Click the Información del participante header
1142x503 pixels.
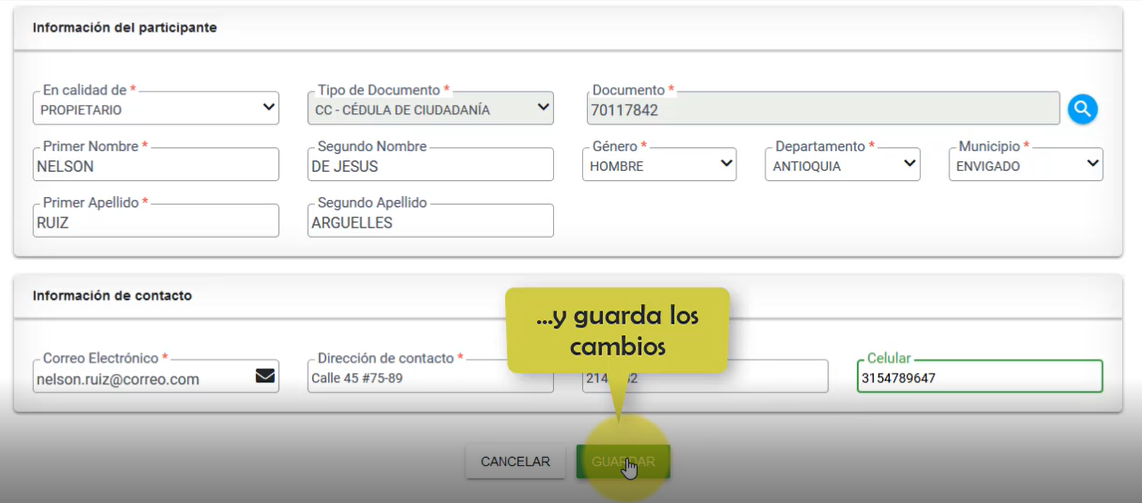pos(125,28)
